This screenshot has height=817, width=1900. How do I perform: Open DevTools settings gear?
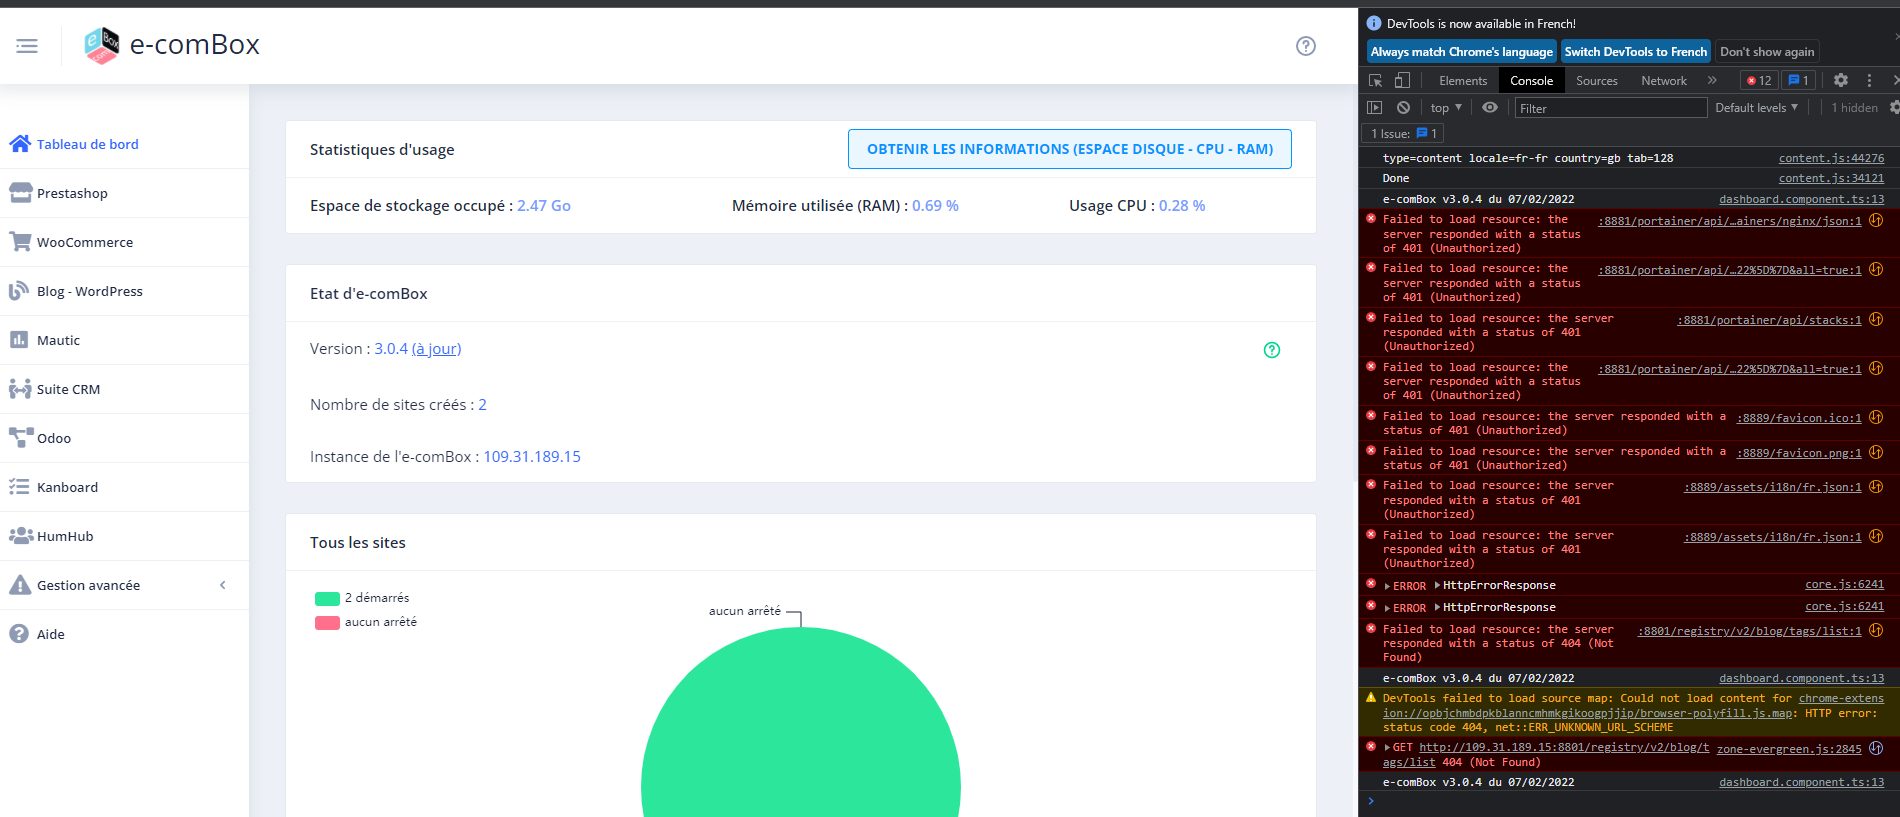[x=1841, y=80]
